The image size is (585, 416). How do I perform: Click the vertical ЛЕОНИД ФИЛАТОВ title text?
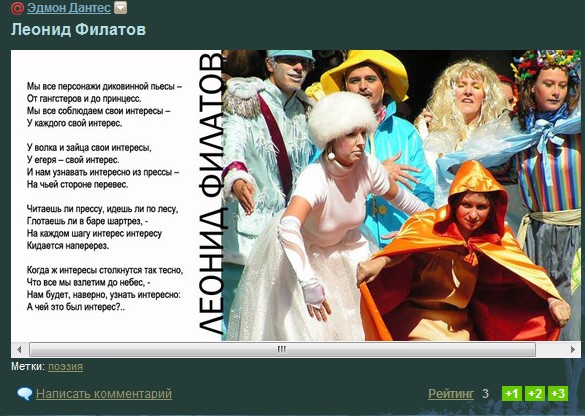(211, 193)
